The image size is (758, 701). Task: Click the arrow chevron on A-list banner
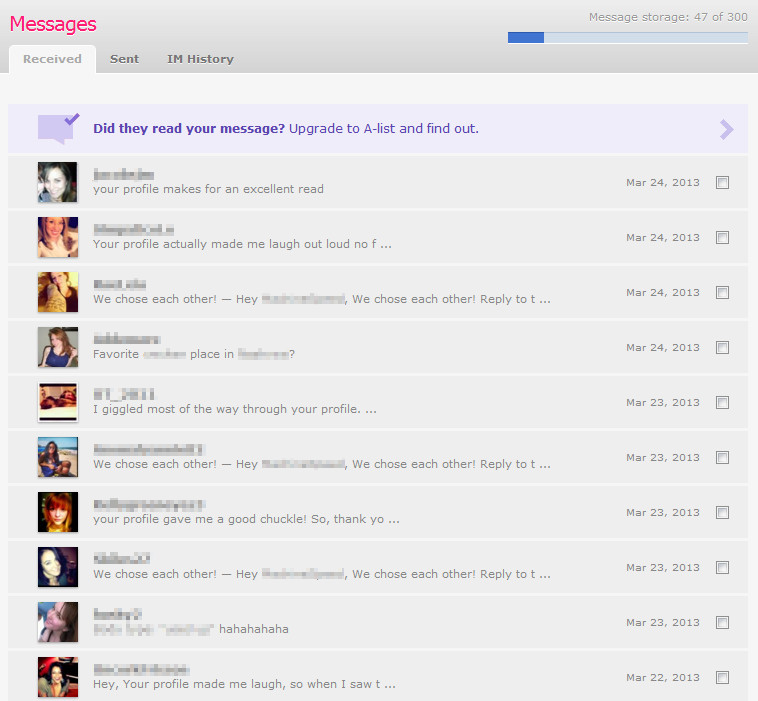point(726,130)
